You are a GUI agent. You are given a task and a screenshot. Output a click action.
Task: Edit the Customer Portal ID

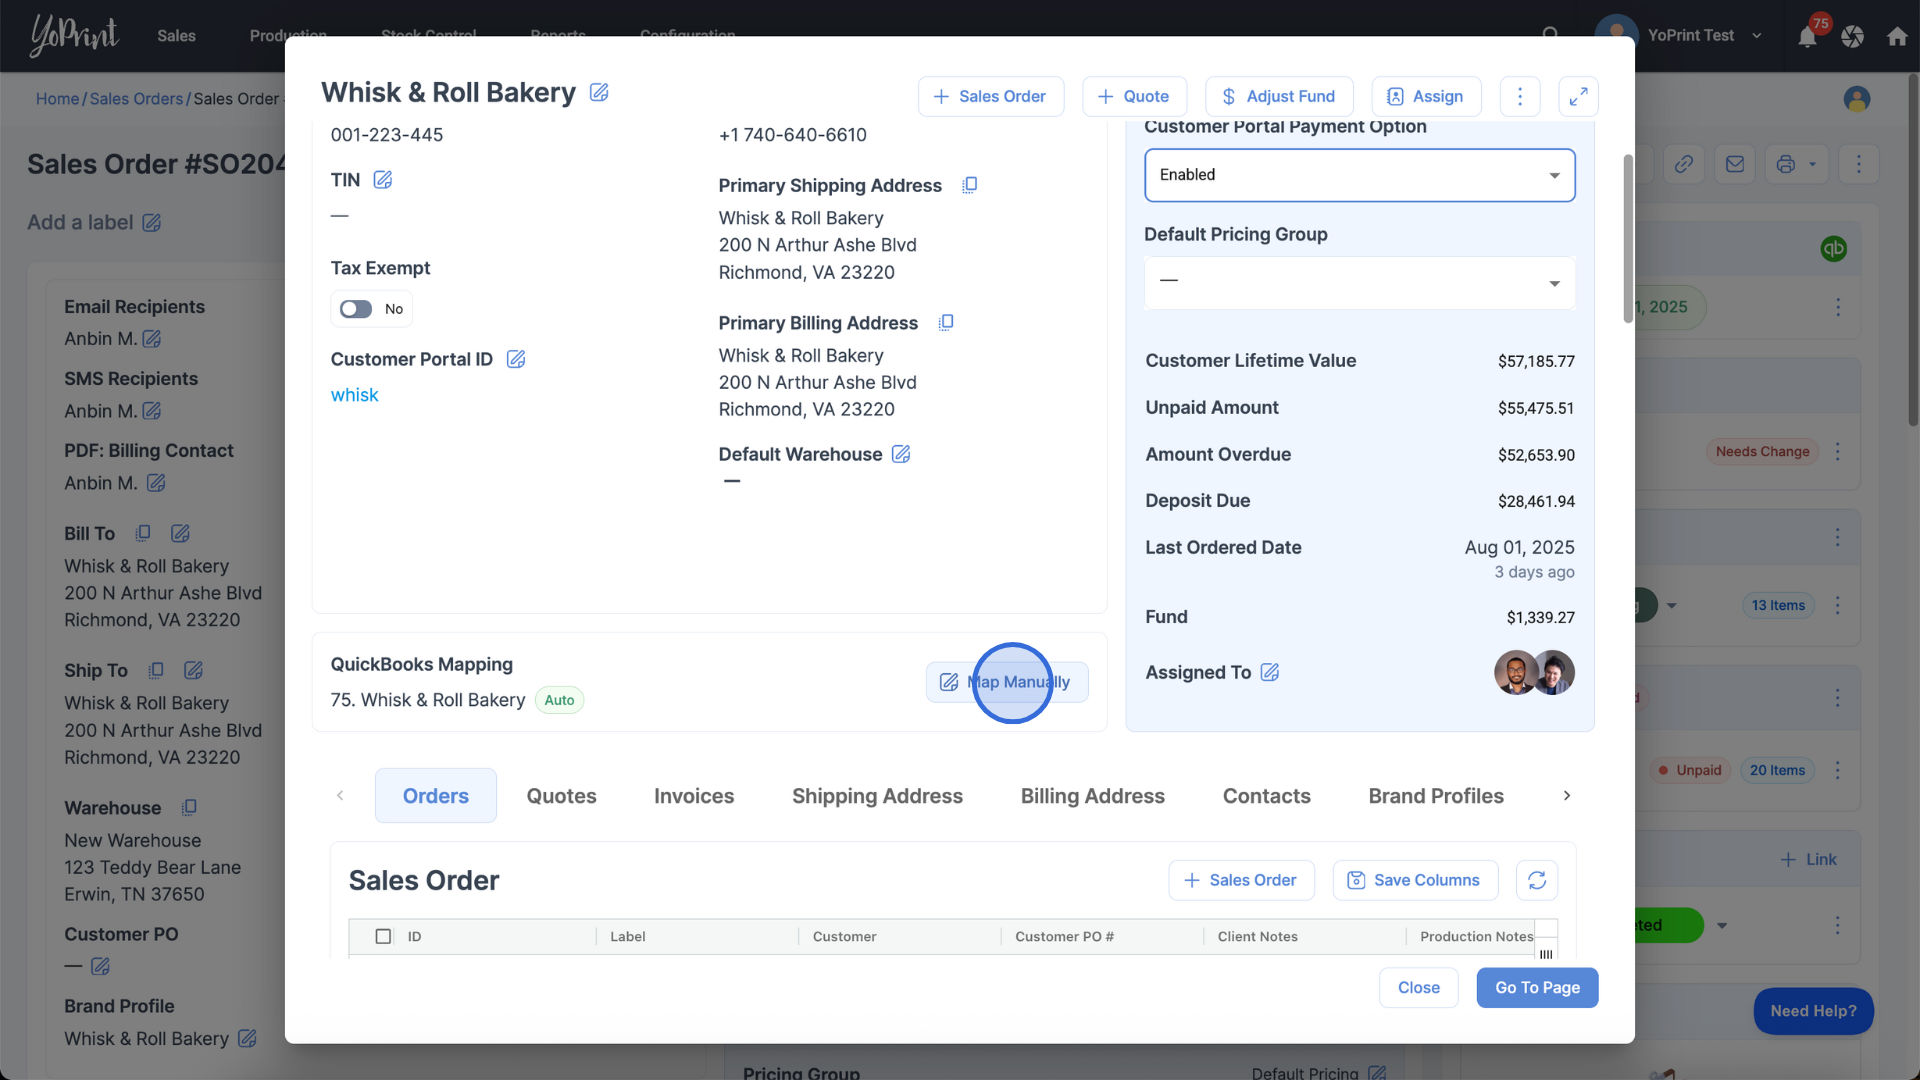pyautogui.click(x=516, y=359)
